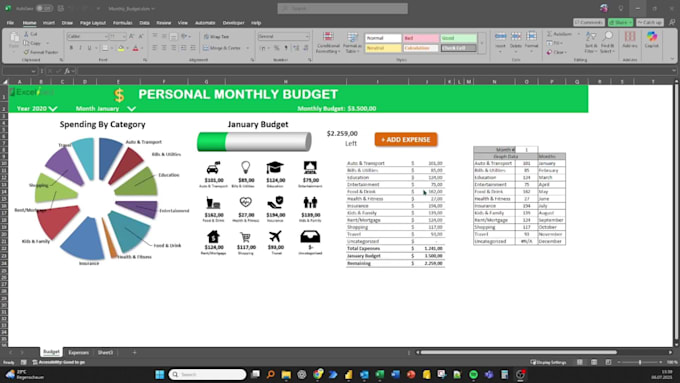
Task: Switch to the Developer tab
Action: click(x=233, y=23)
